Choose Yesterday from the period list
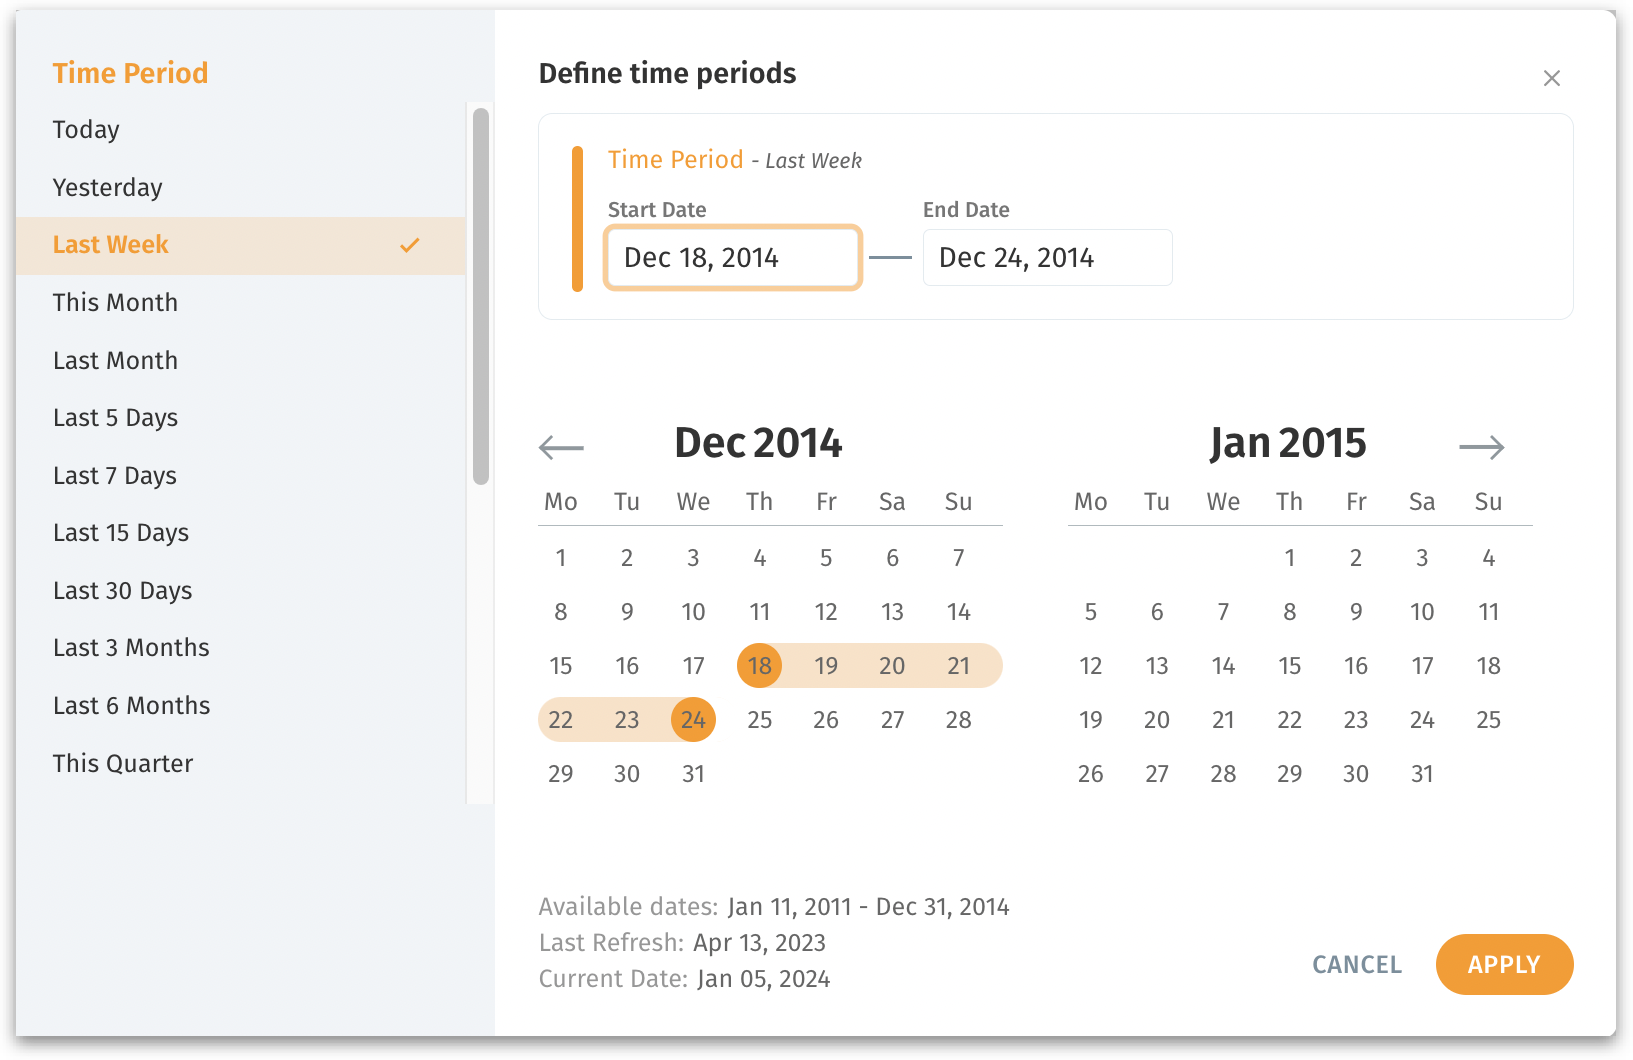Image resolution: width=1633 pixels, height=1060 pixels. [107, 188]
